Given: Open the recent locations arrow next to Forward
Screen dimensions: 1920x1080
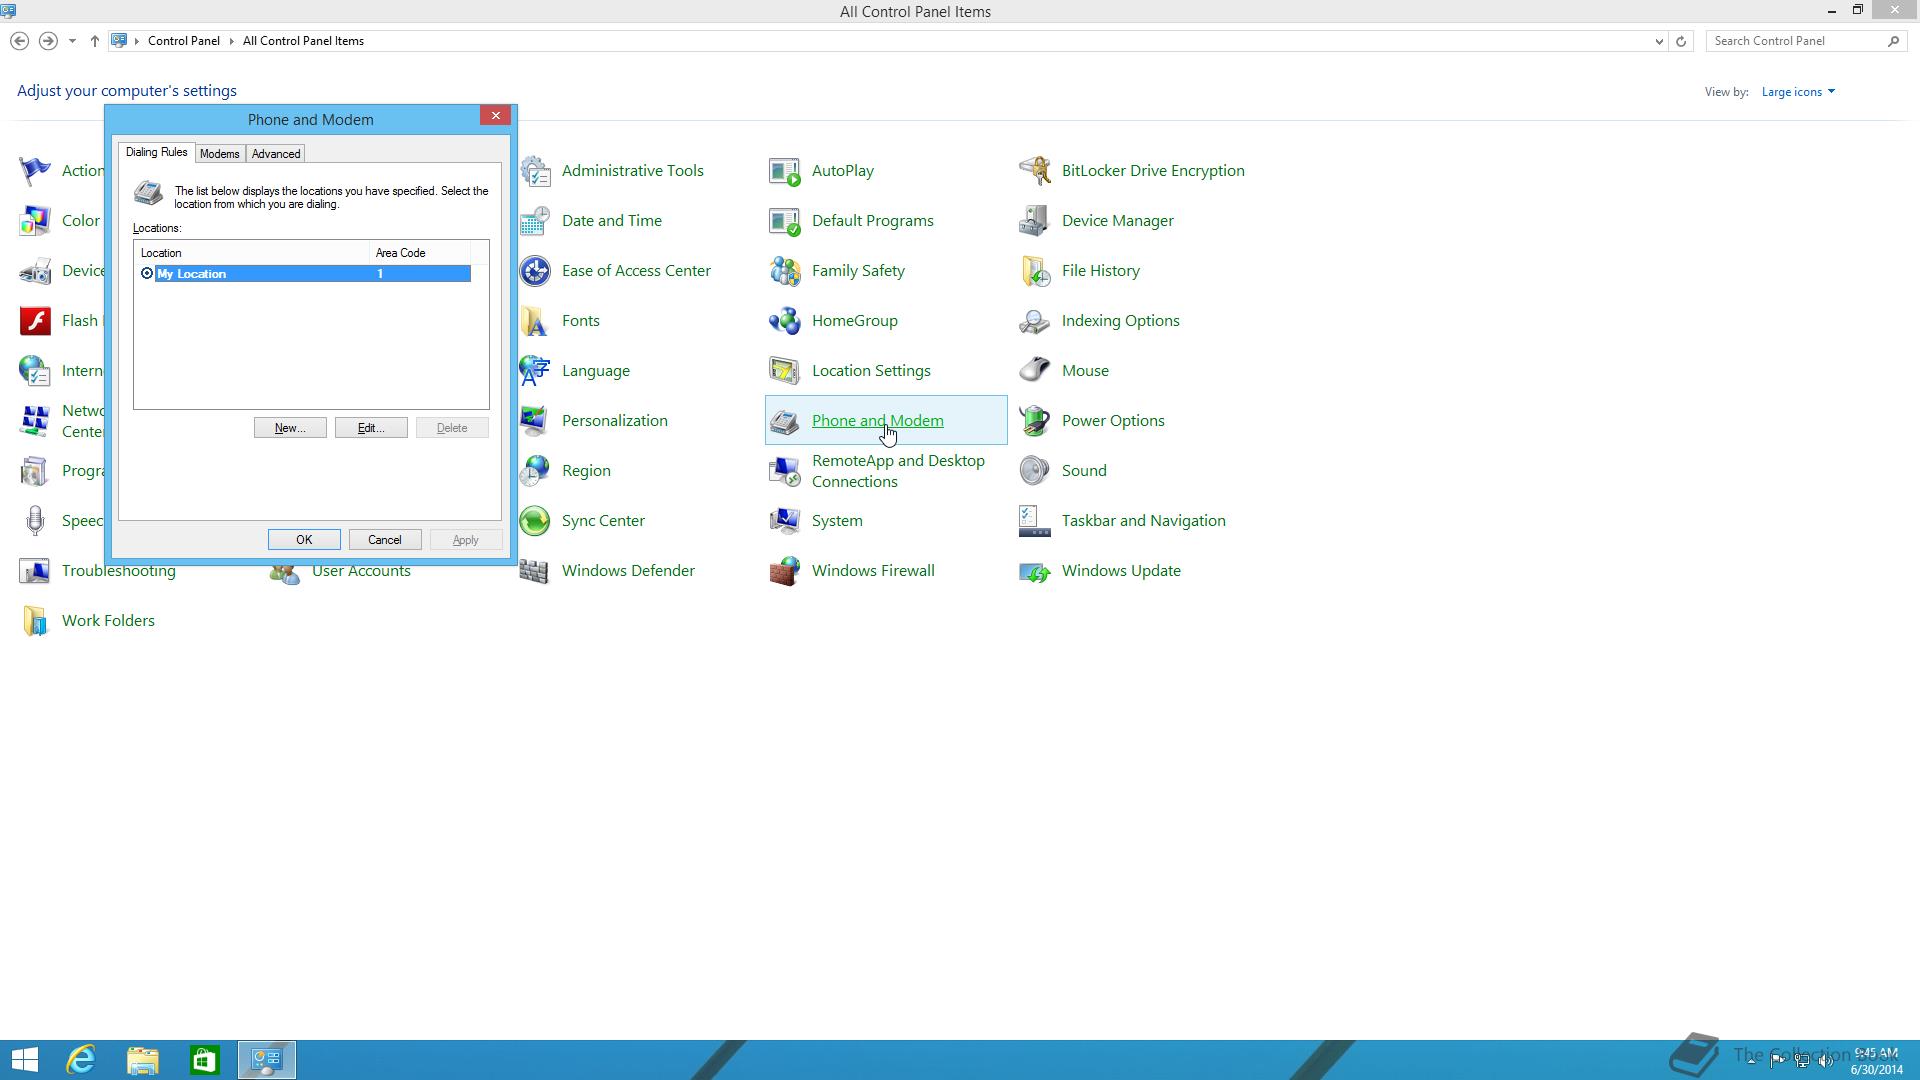Looking at the screenshot, I should (72, 41).
